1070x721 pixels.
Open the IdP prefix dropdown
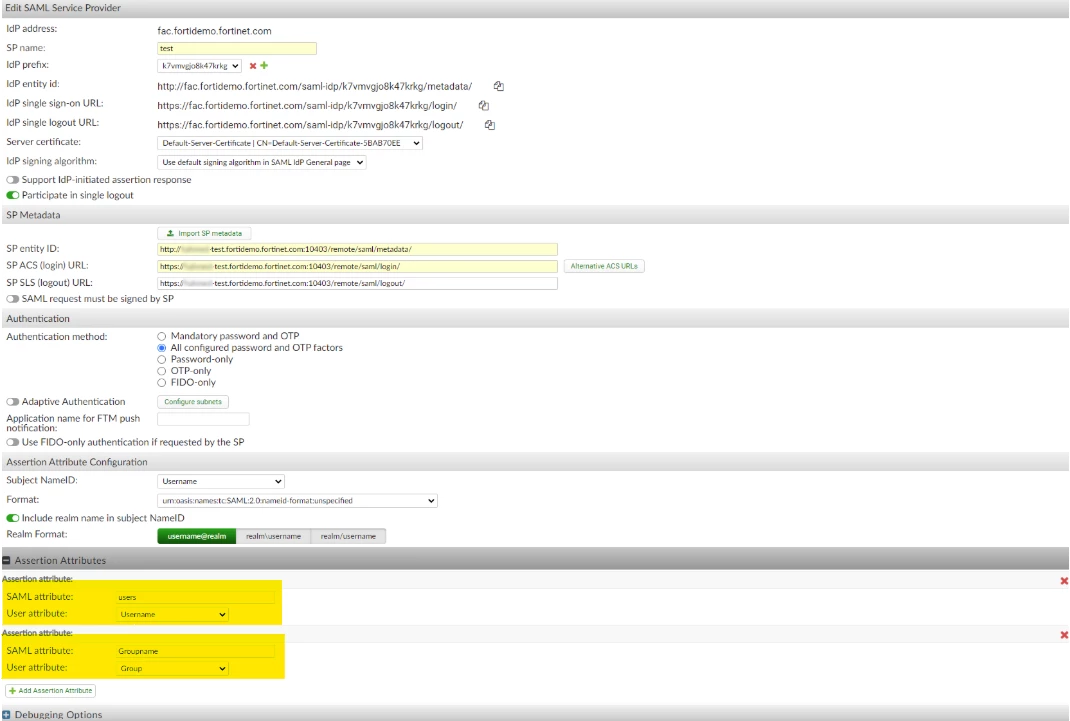tap(199, 66)
